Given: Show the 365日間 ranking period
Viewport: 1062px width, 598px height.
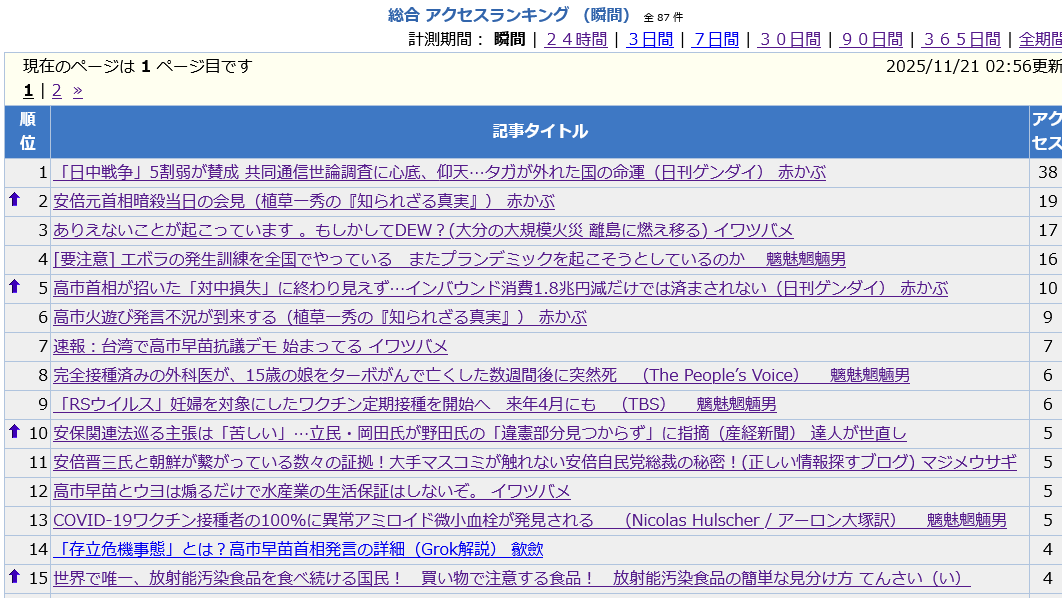Looking at the screenshot, I should pyautogui.click(x=961, y=39).
